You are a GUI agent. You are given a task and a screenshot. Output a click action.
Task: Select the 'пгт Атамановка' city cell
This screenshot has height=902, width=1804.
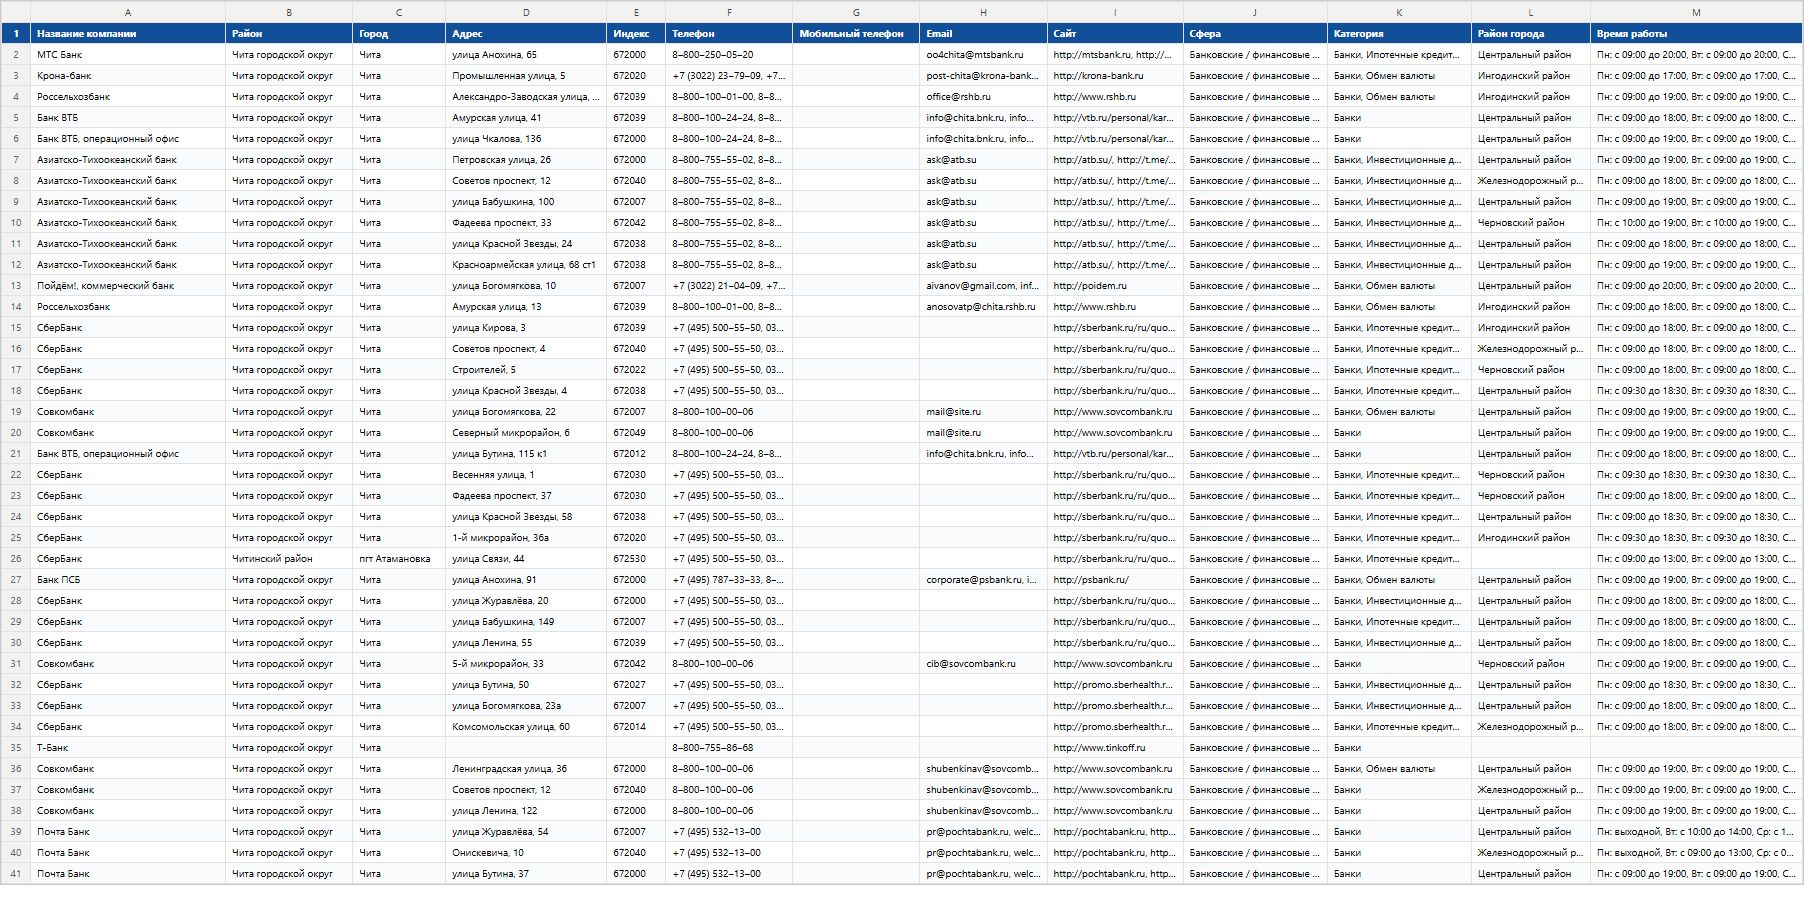coord(399,559)
